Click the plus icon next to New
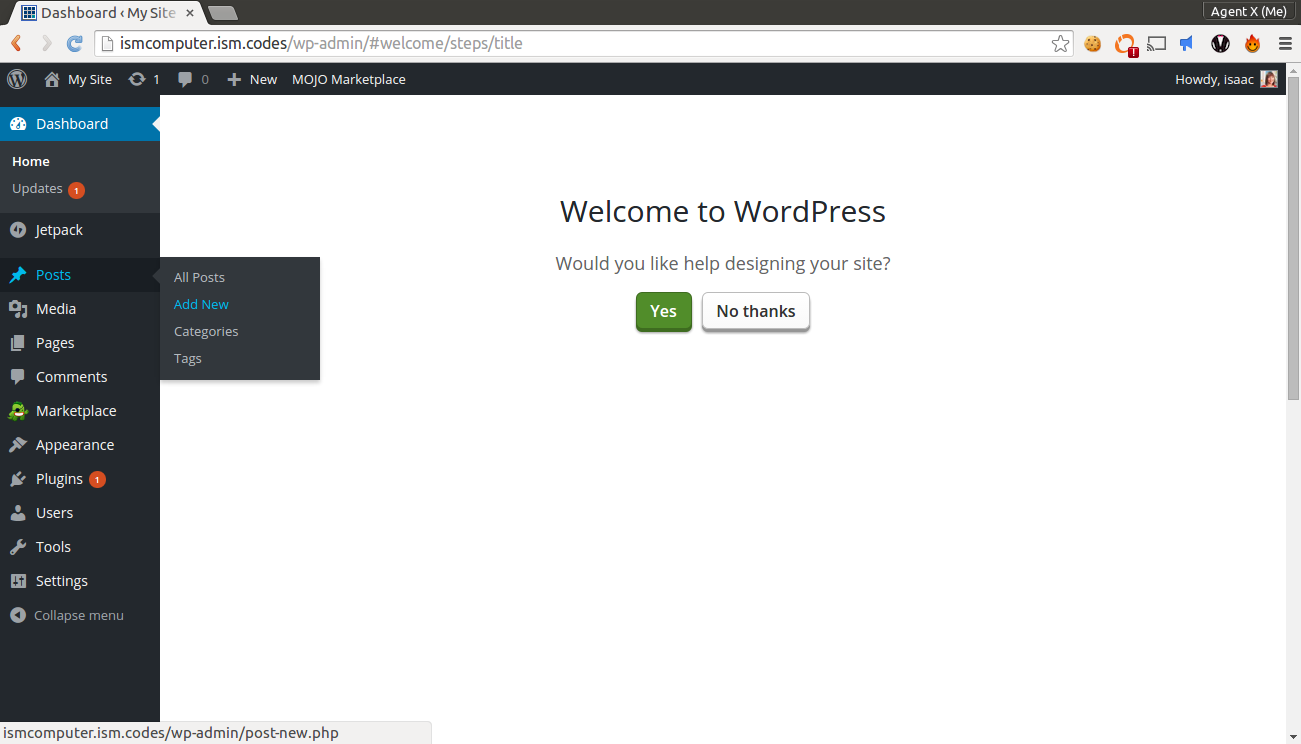 point(234,79)
